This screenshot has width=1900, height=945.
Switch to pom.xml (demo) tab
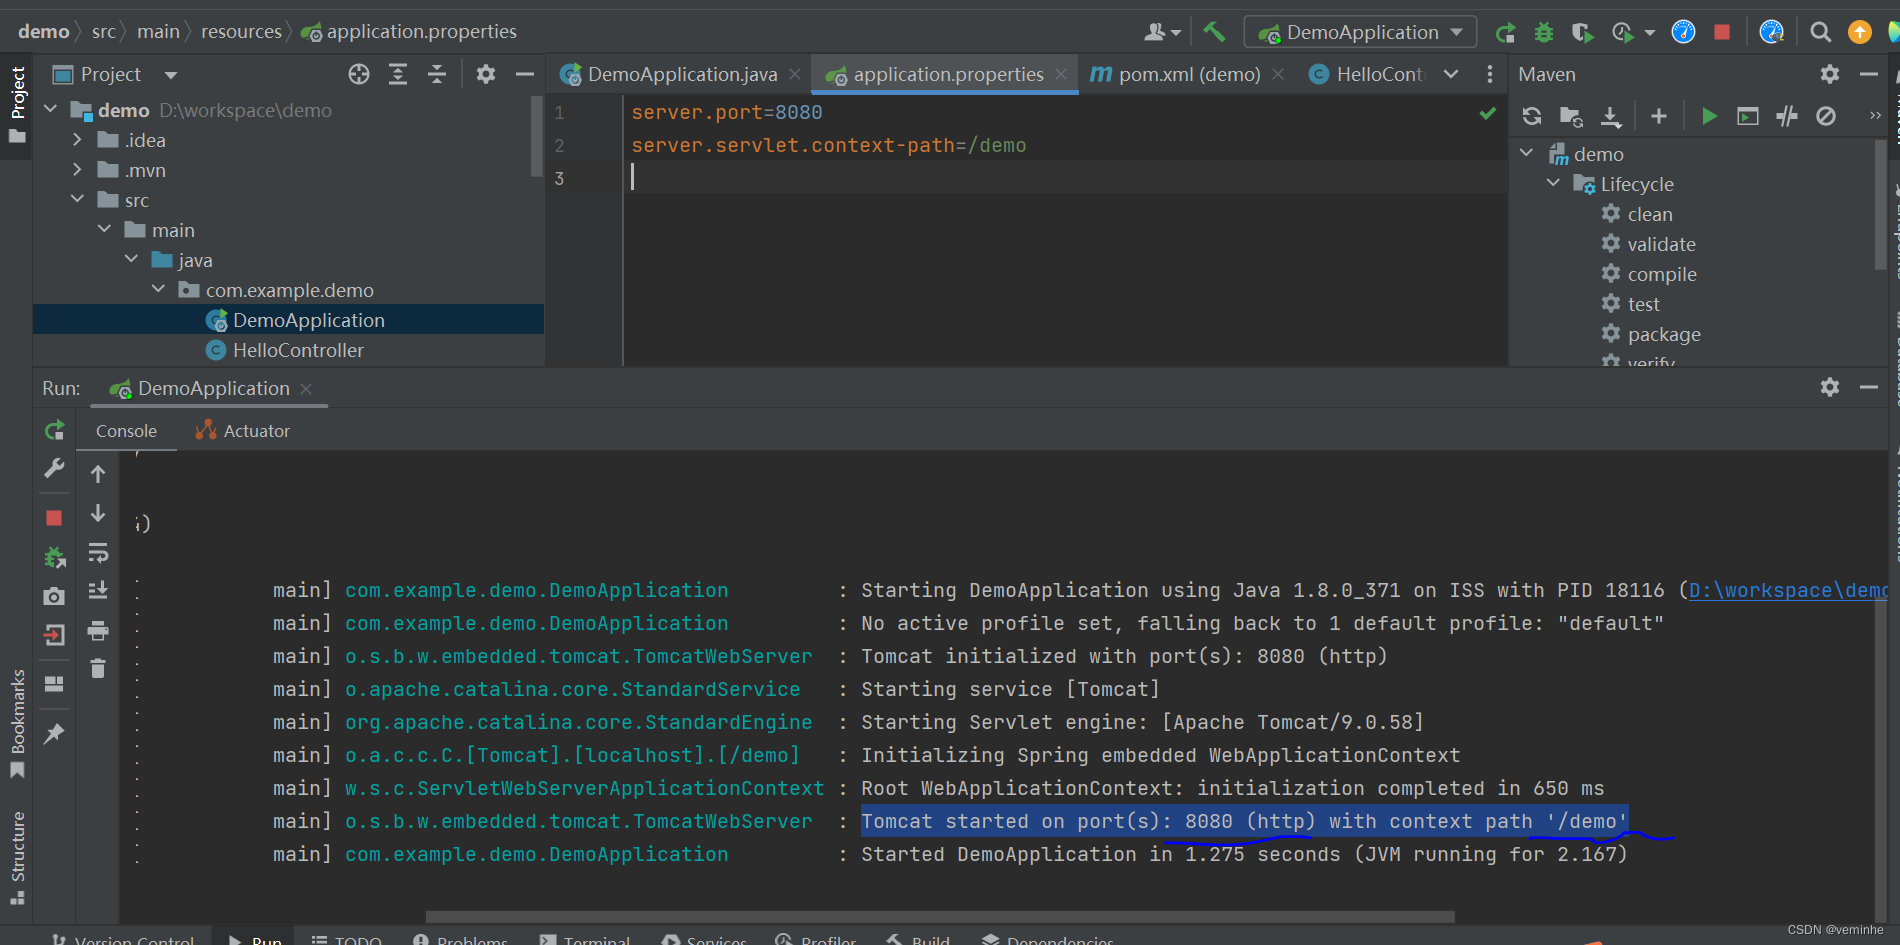pos(1188,74)
